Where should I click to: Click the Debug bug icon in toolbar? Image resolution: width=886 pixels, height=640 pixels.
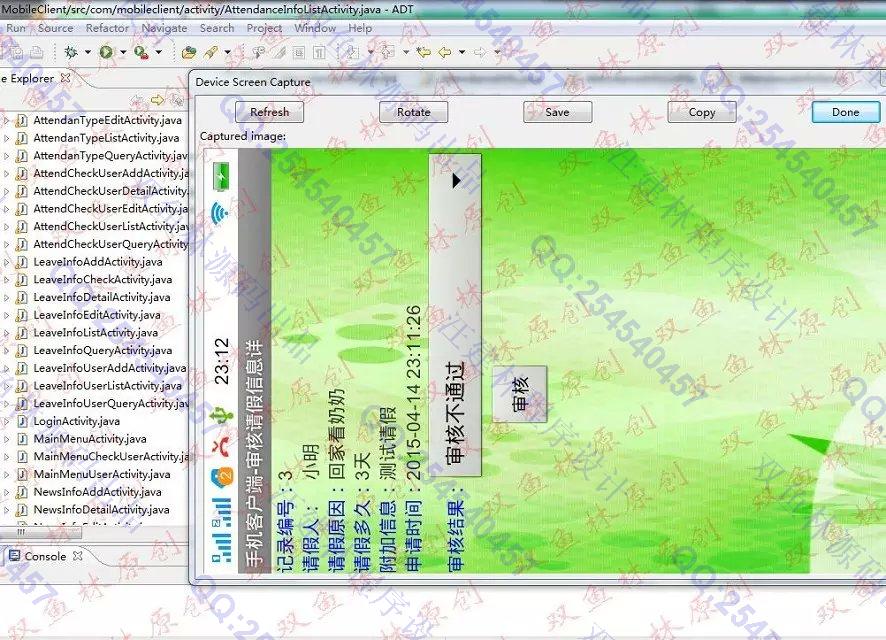(x=71, y=52)
